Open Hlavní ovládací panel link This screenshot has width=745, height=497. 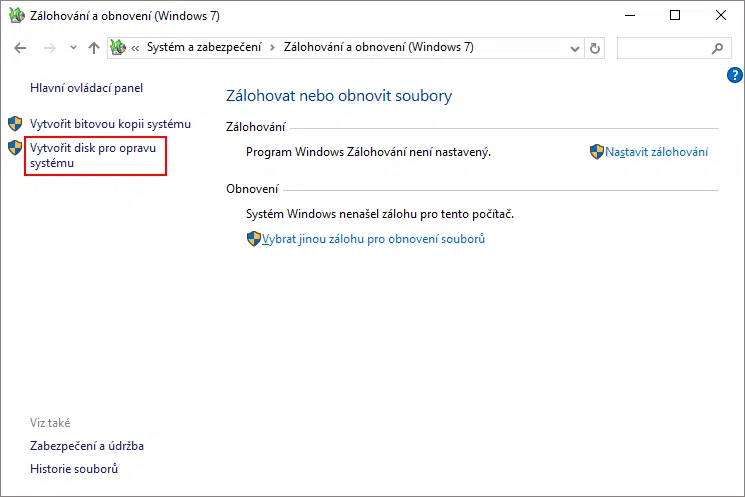pos(86,88)
